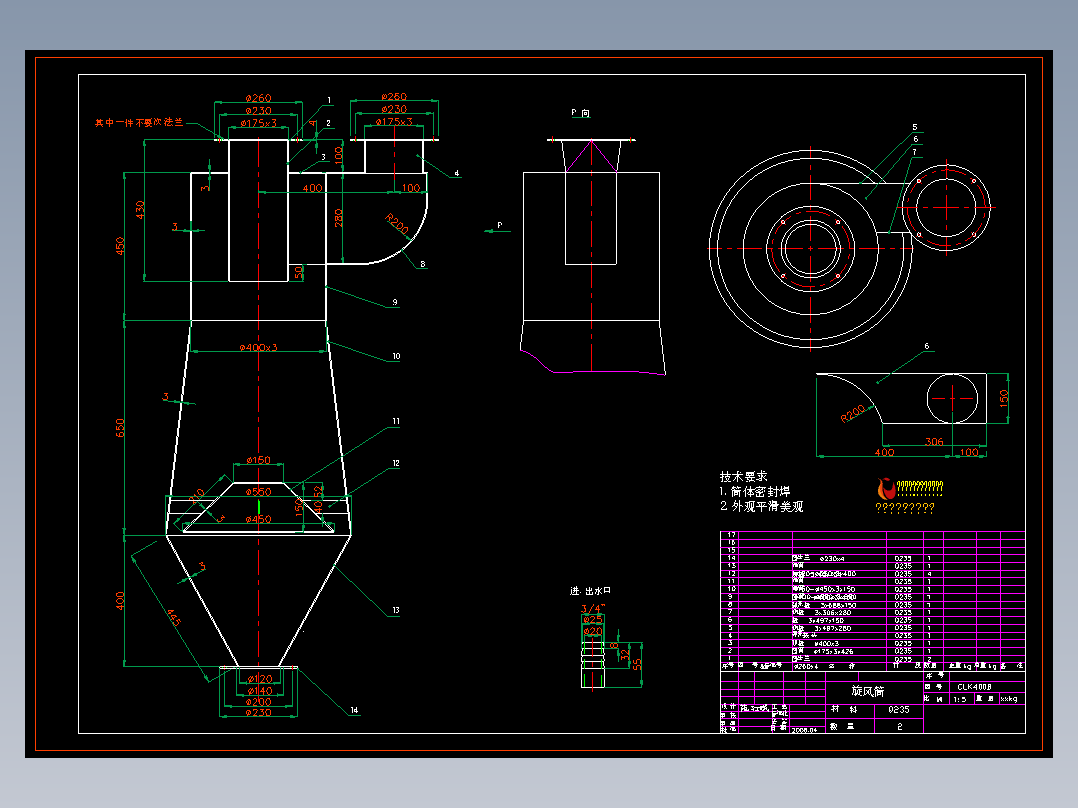Select the "ø175x3x426" entry in parts row 2
1078x808 pixels.
click(x=833, y=651)
